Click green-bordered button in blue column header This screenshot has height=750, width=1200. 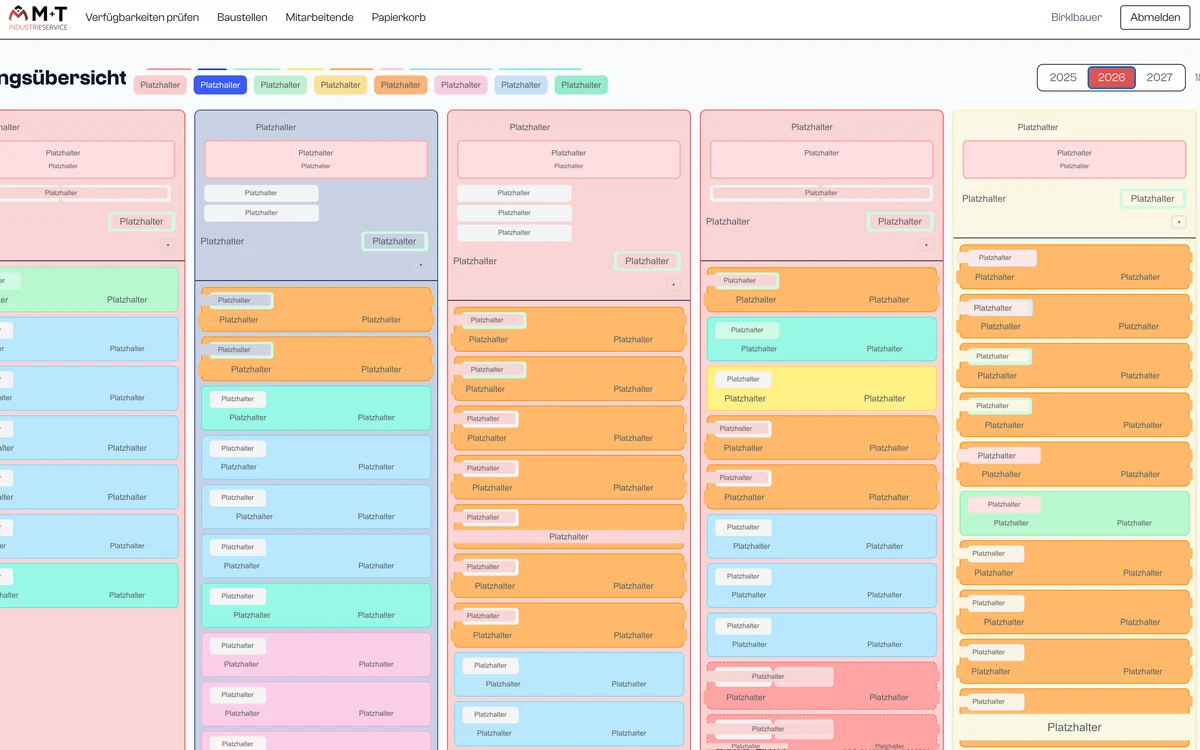click(394, 241)
